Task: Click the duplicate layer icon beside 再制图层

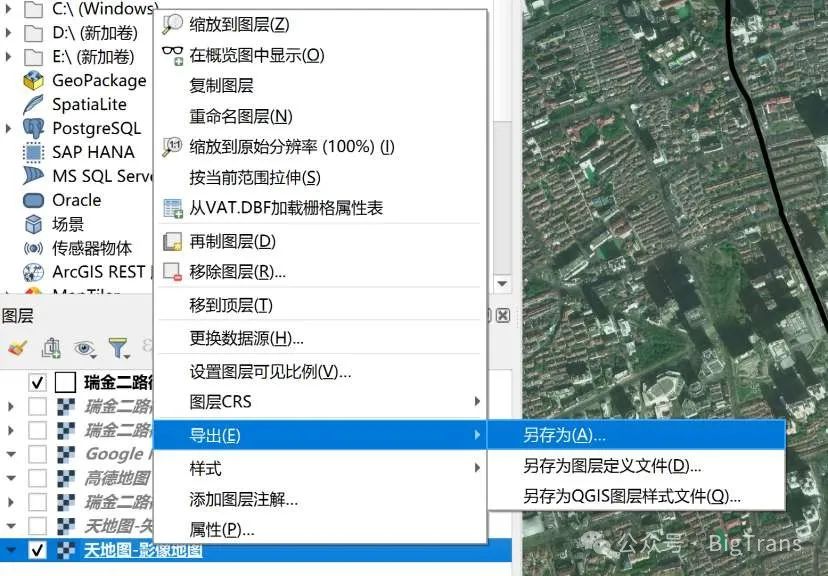Action: [x=172, y=242]
